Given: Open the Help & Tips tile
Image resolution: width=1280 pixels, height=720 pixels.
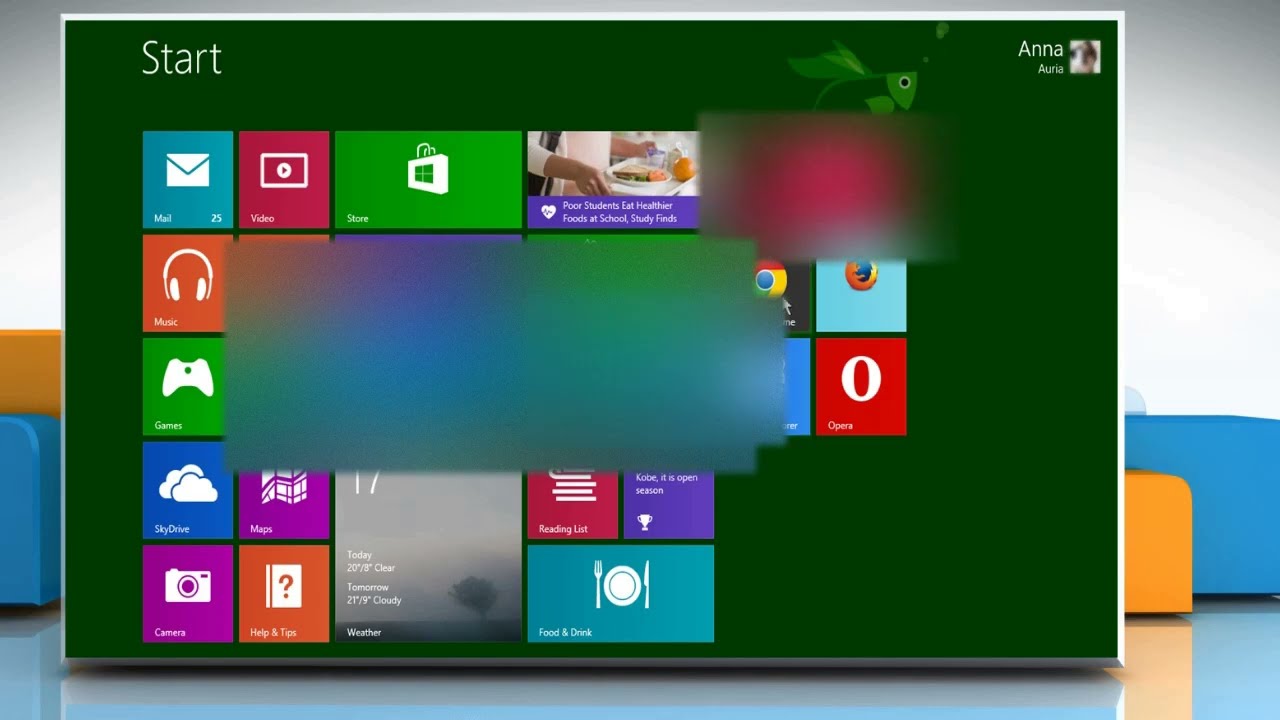Looking at the screenshot, I should pos(284,593).
